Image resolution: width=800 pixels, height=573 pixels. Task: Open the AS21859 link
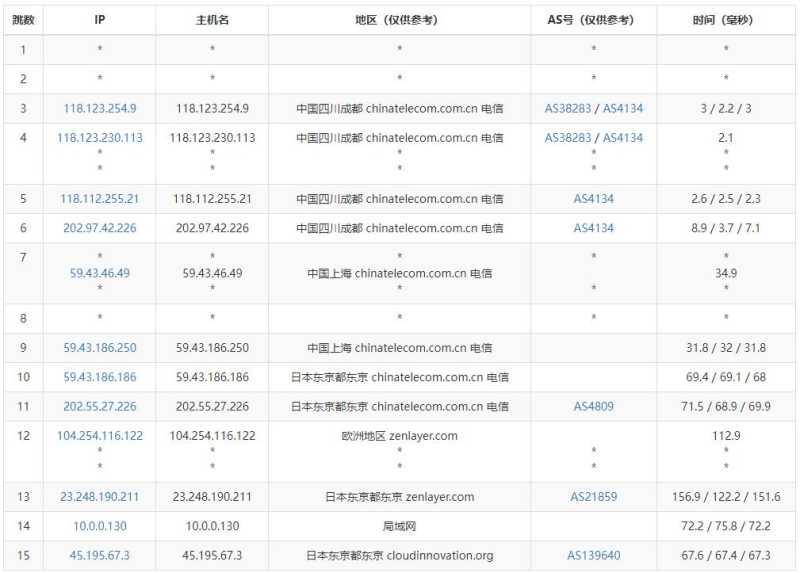click(593, 496)
